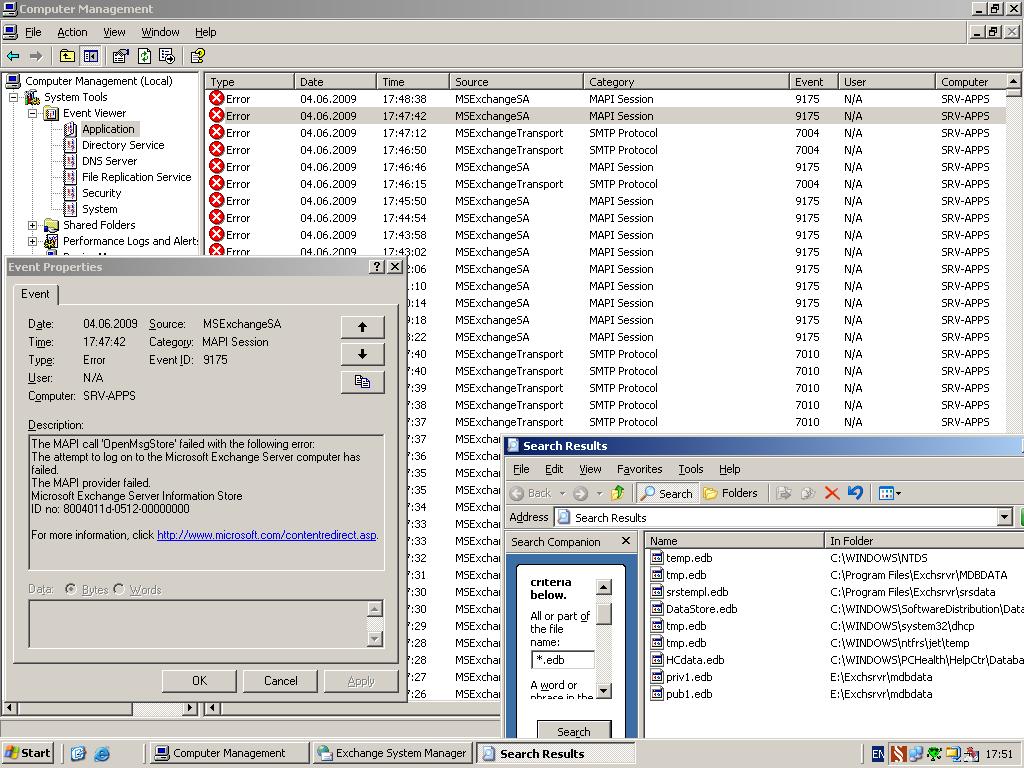Viewport: 1024px width, 768px height.
Task: Select the priv1.edb file icon
Action: point(657,677)
